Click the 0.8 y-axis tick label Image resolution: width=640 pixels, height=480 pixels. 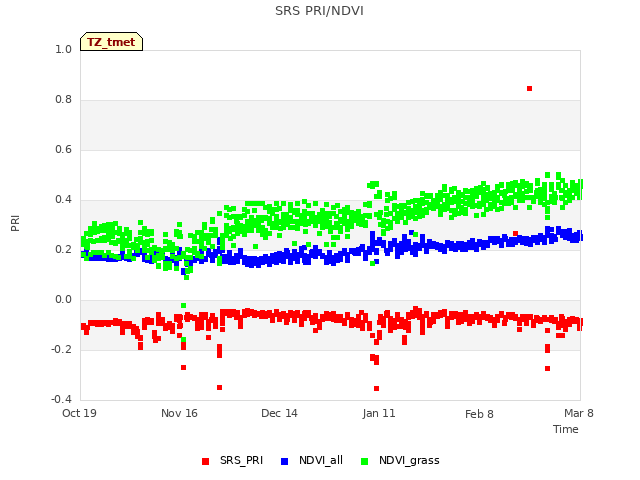pos(63,100)
